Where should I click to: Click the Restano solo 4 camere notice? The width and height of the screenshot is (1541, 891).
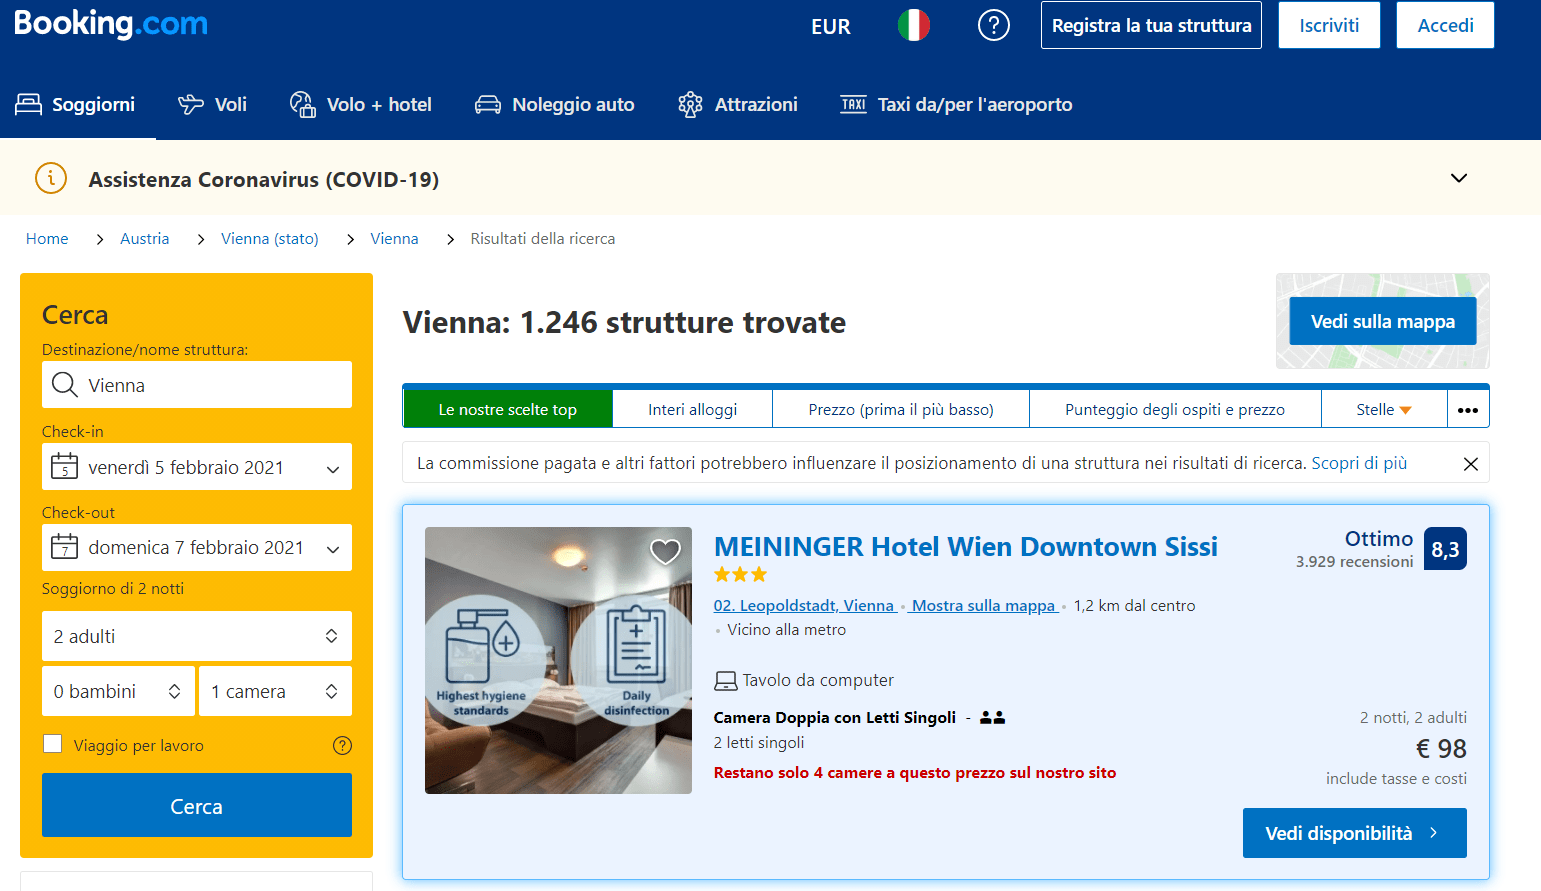915,772
